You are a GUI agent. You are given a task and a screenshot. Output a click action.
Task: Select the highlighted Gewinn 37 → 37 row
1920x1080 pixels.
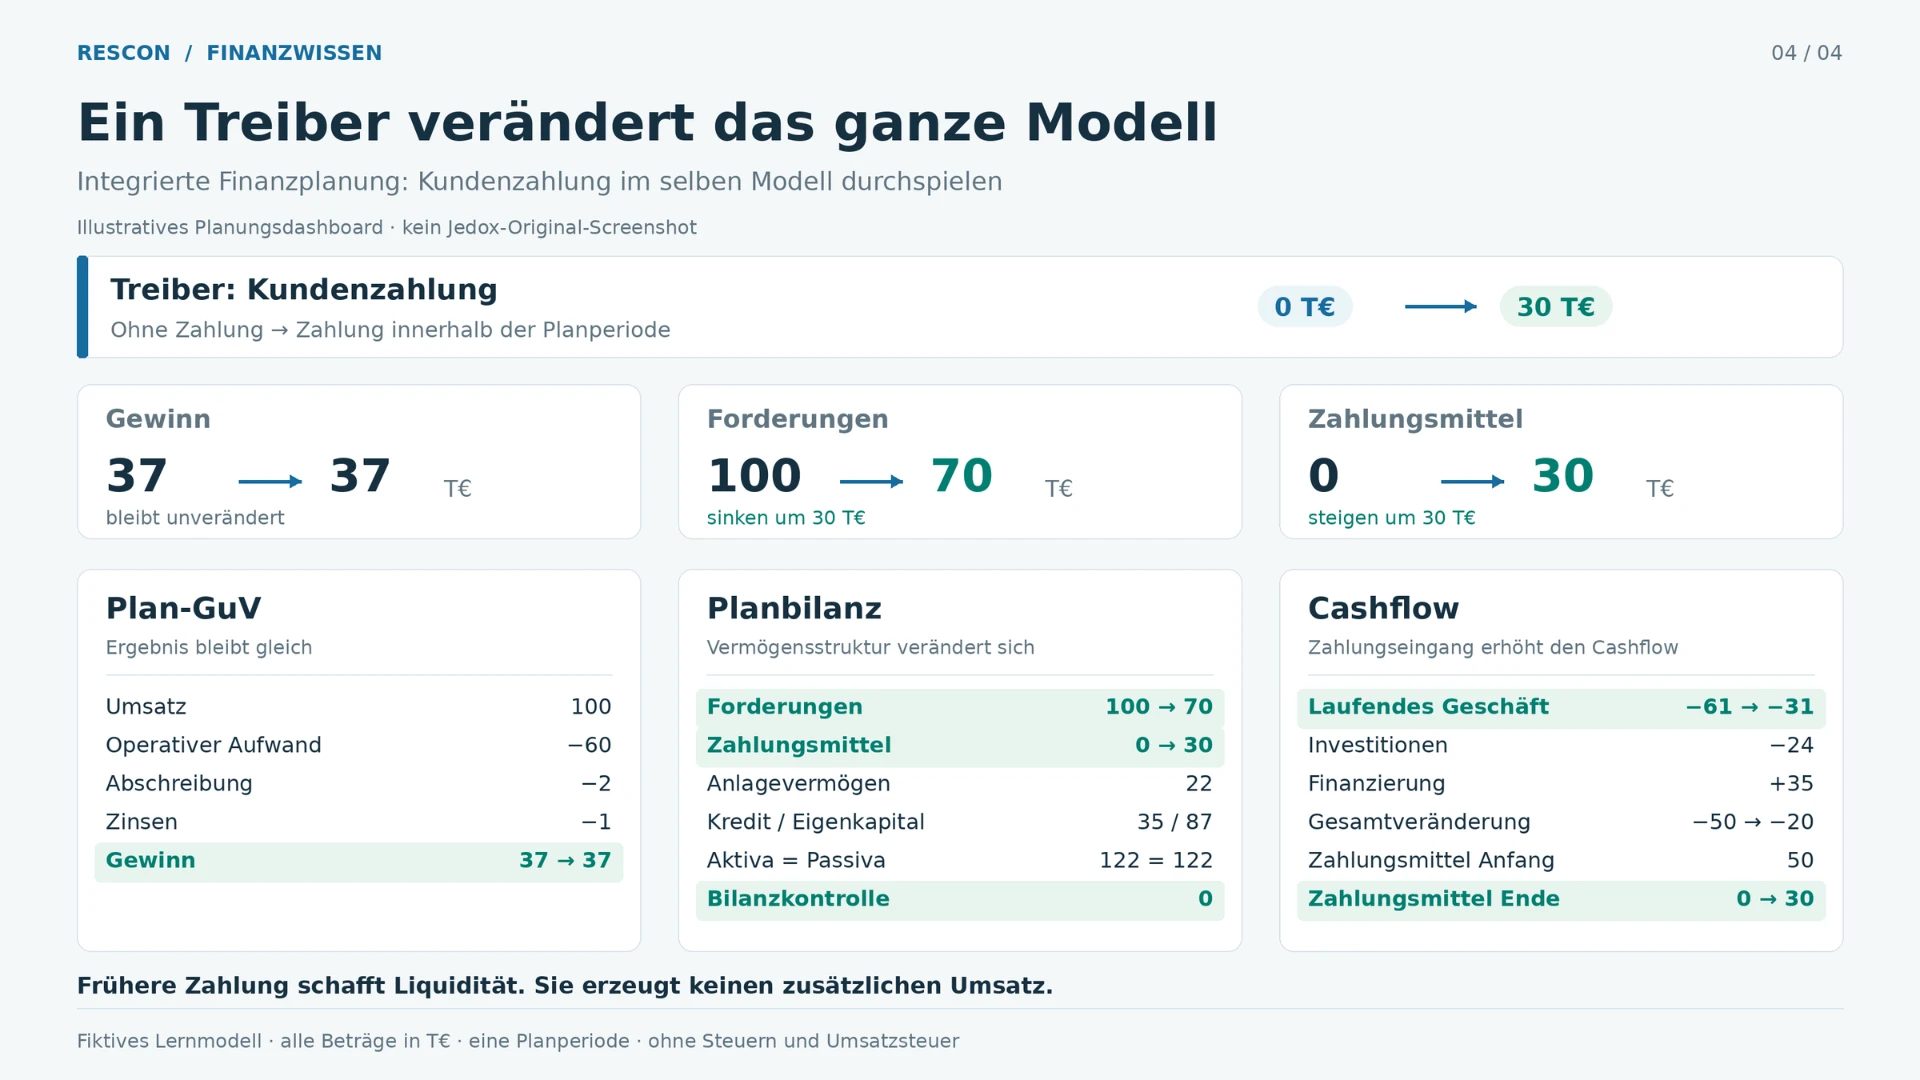(x=359, y=861)
